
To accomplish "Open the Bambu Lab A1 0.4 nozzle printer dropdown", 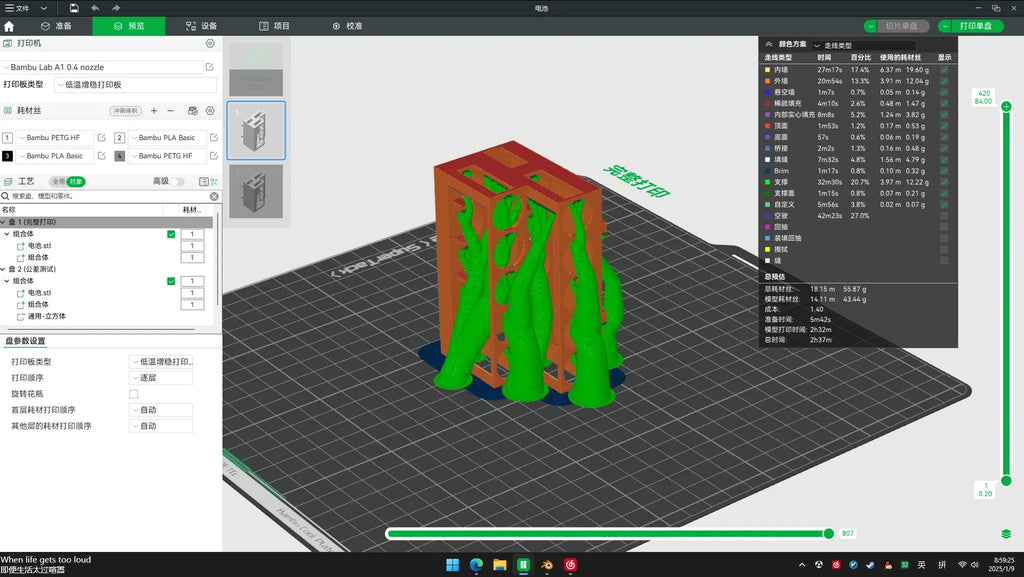I will pos(102,67).
